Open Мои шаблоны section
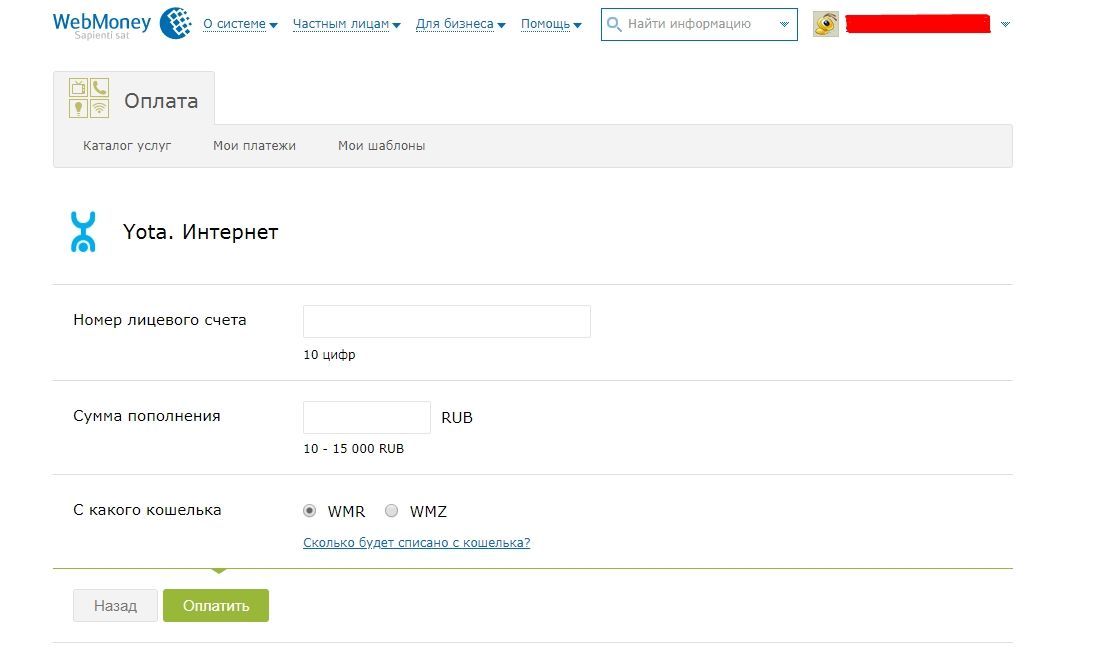Image resolution: width=1108 pixels, height=650 pixels. [x=382, y=146]
